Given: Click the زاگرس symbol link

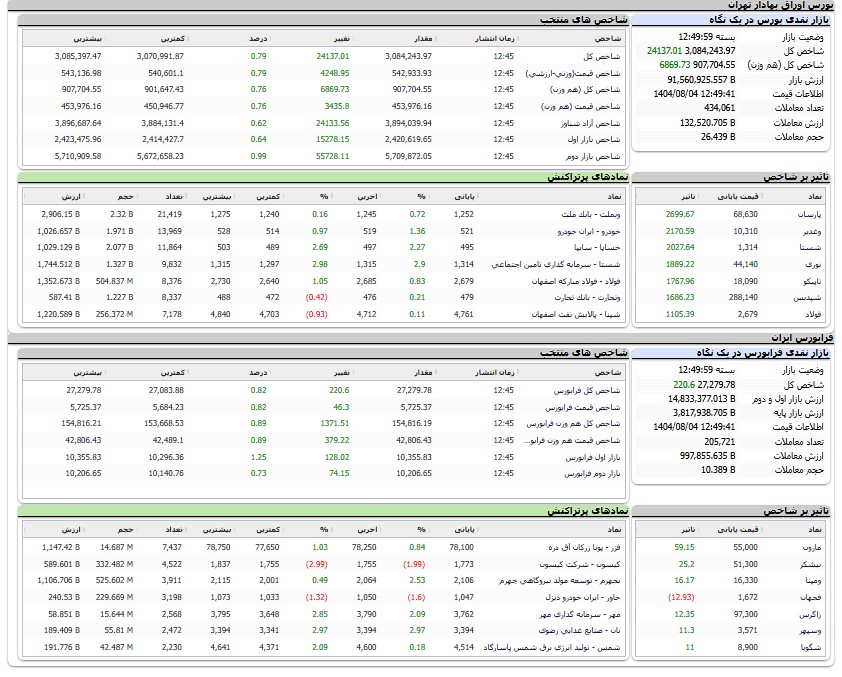Looking at the screenshot, I should 807,614.
